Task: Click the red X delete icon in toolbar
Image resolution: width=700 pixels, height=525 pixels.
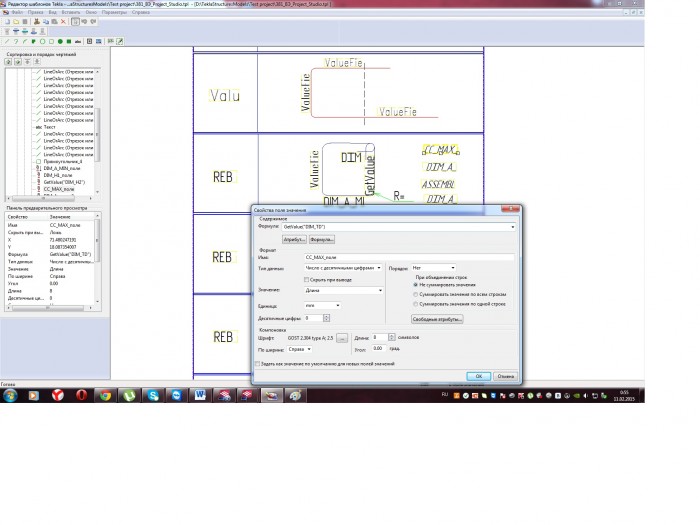Action: 63,21
